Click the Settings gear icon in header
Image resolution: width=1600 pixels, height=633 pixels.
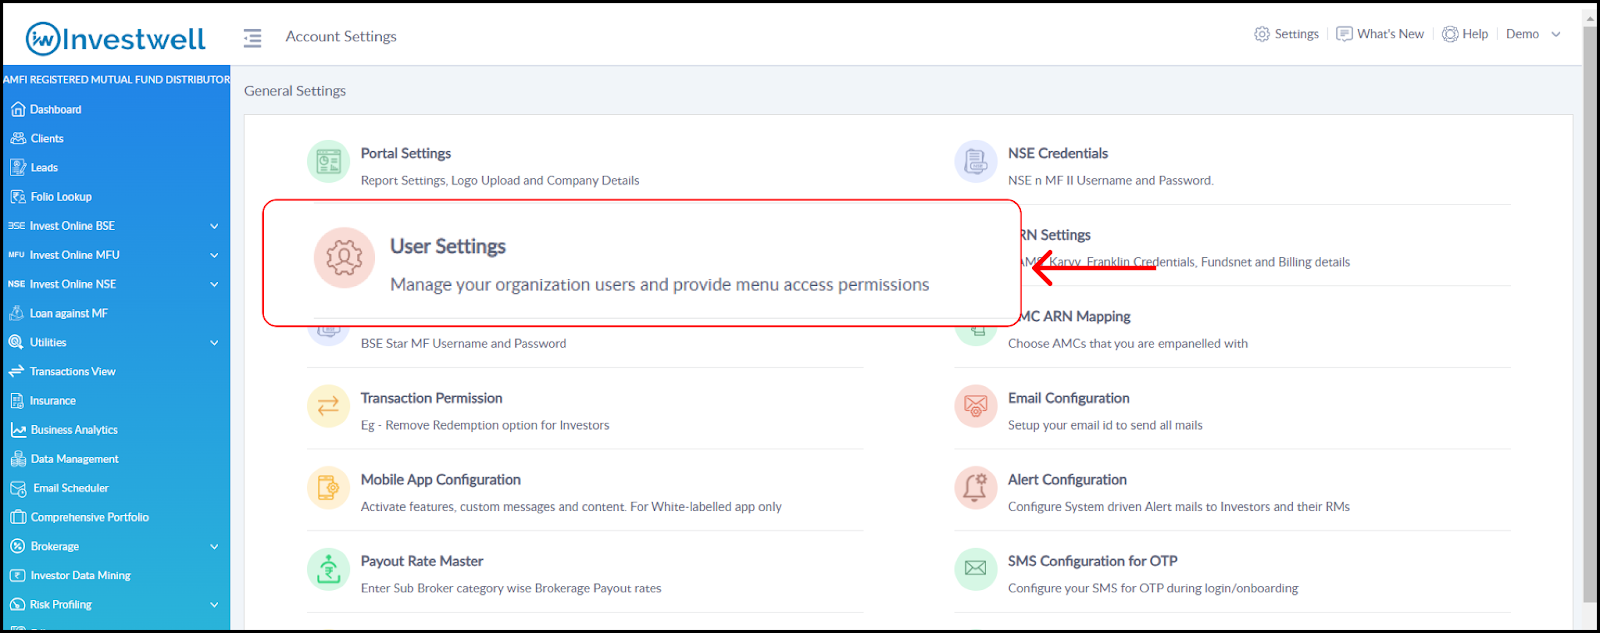(1262, 34)
